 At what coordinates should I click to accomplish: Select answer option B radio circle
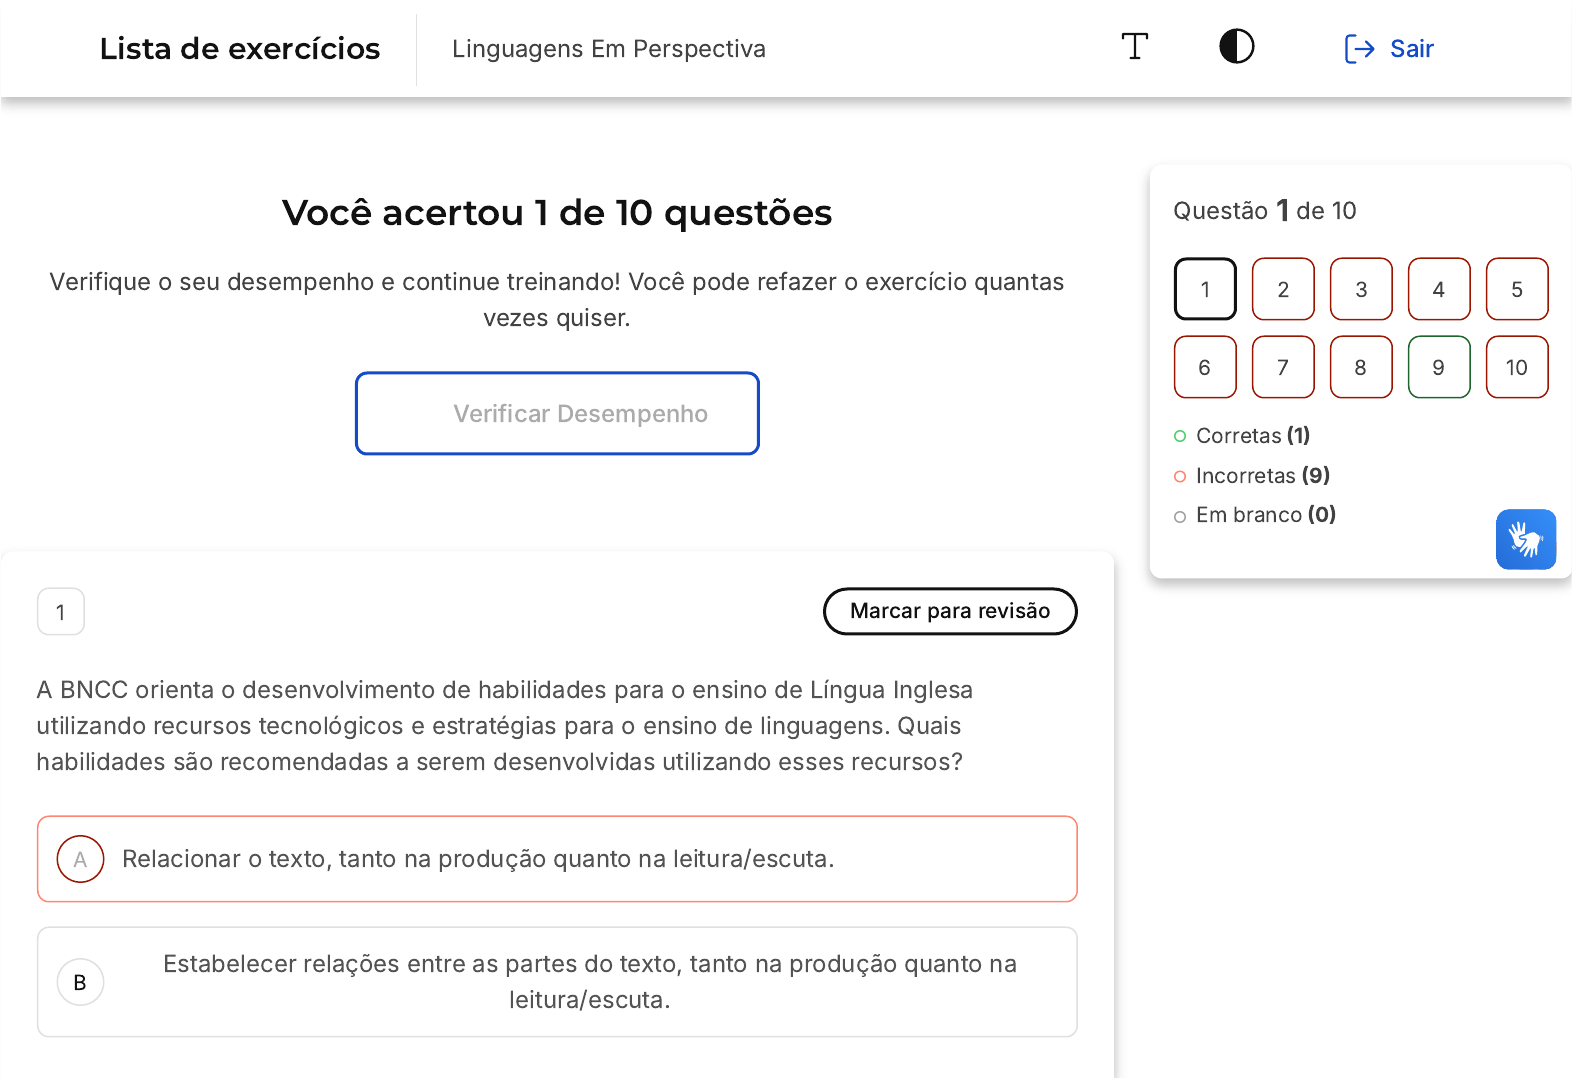(x=81, y=982)
